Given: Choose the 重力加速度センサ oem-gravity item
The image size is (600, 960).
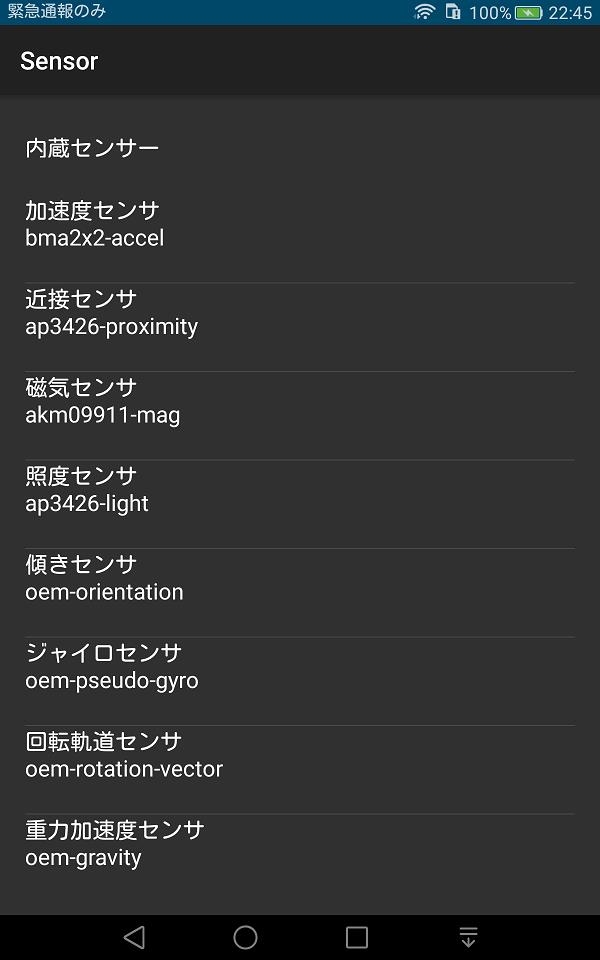Looking at the screenshot, I should point(300,844).
